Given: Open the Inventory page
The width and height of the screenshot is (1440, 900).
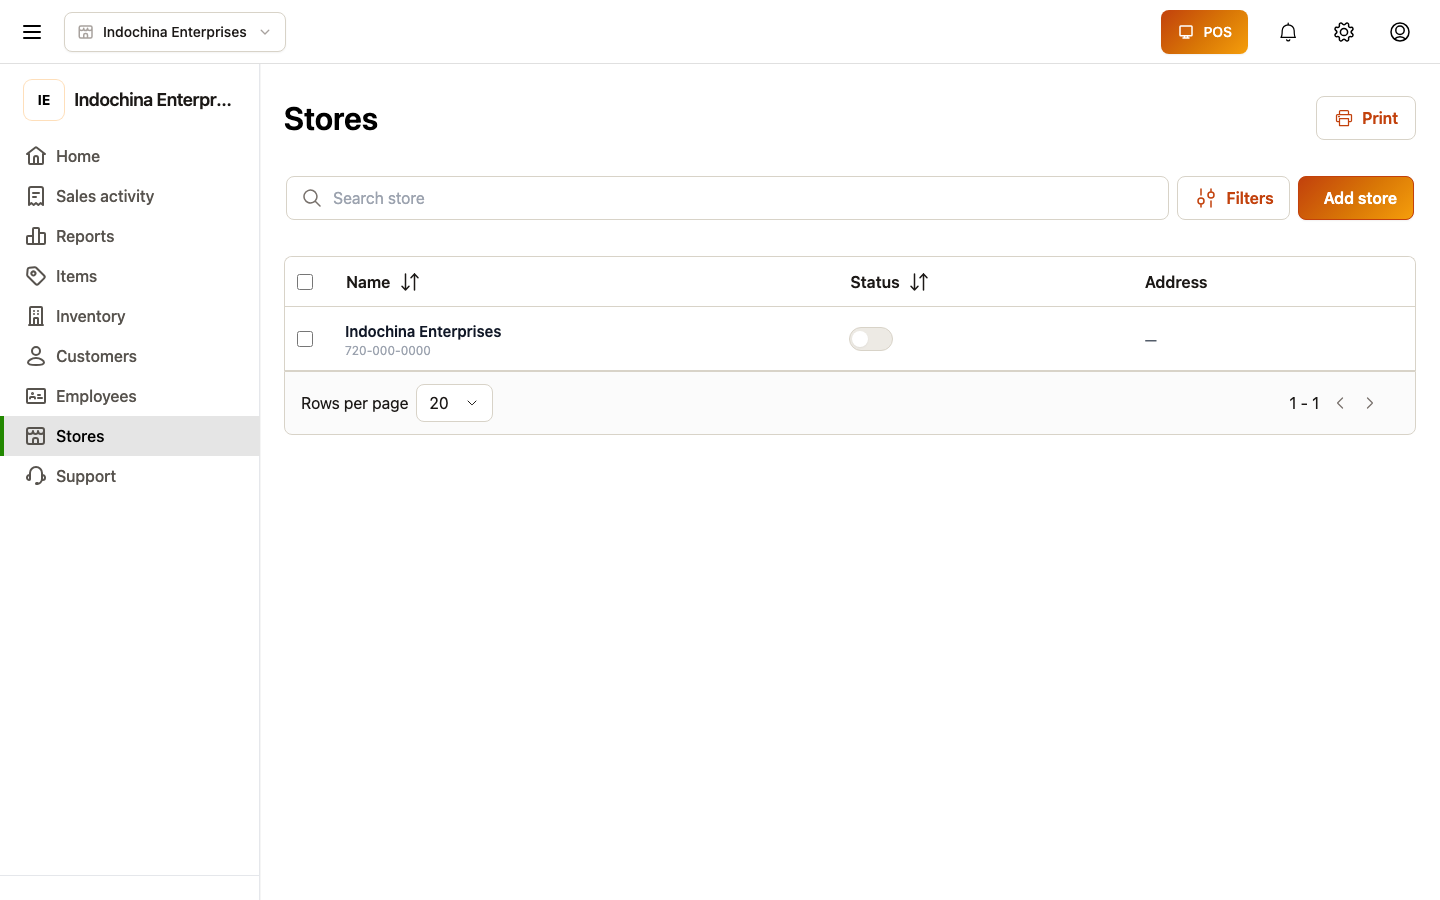Looking at the screenshot, I should pos(130,316).
